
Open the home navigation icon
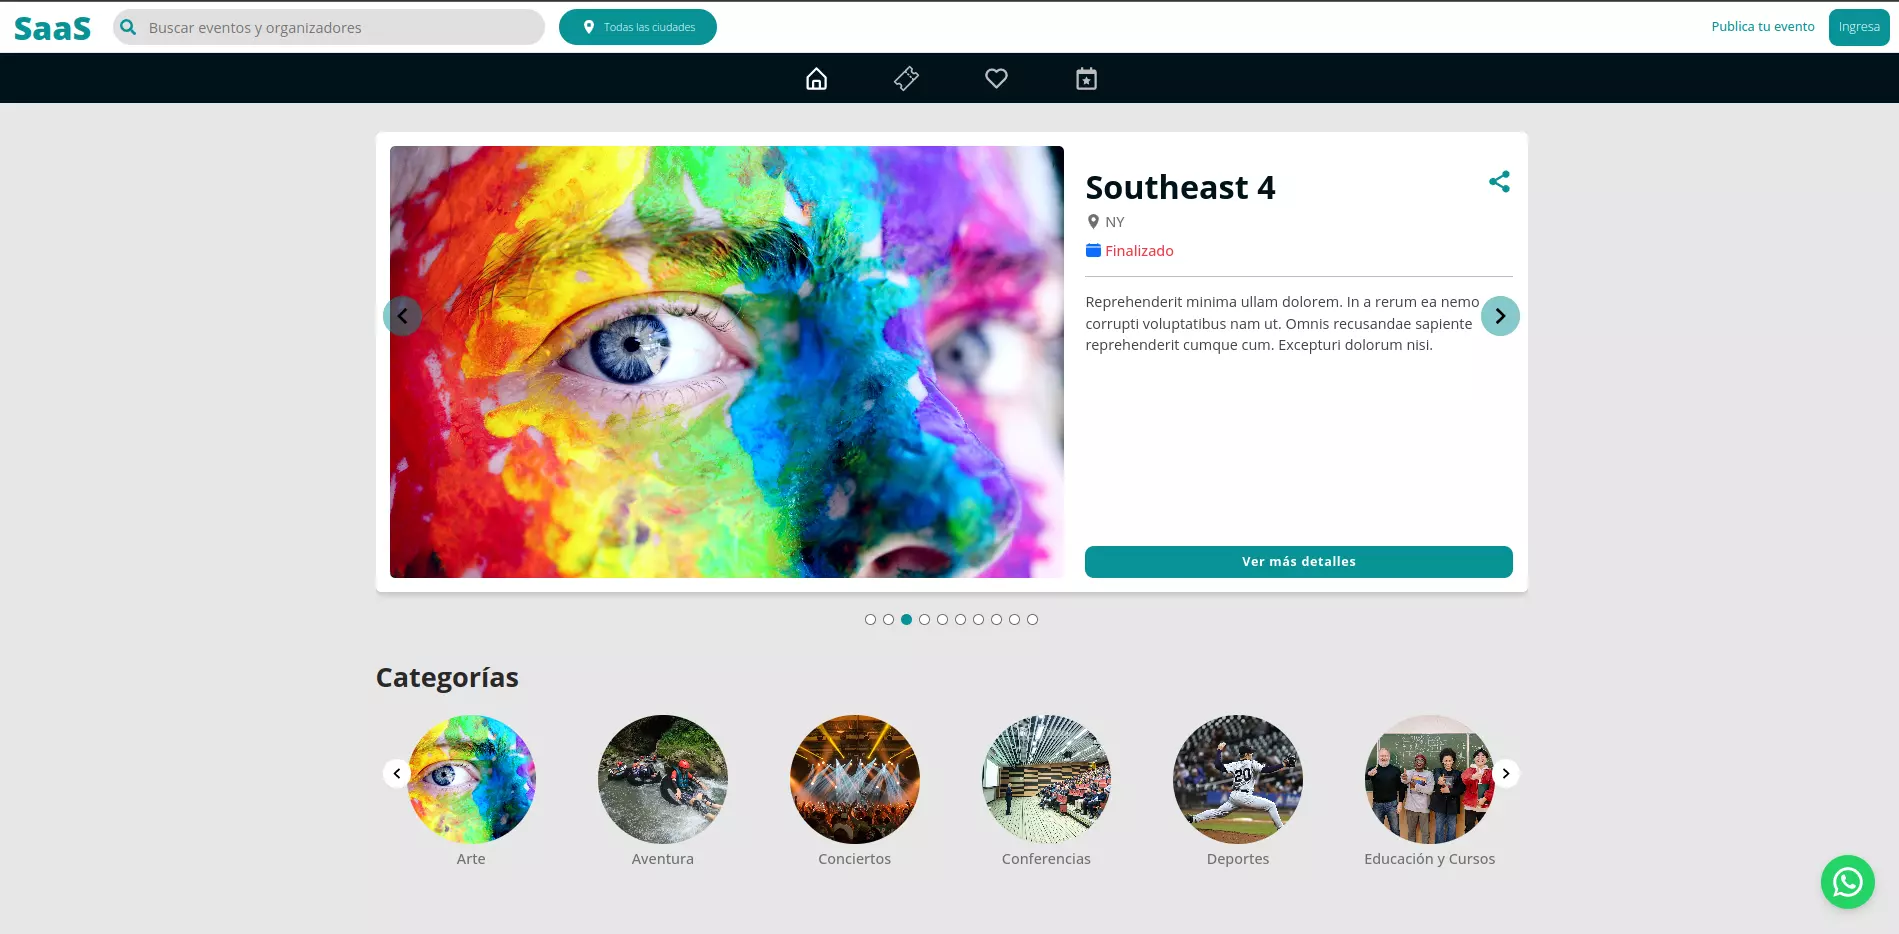click(816, 78)
